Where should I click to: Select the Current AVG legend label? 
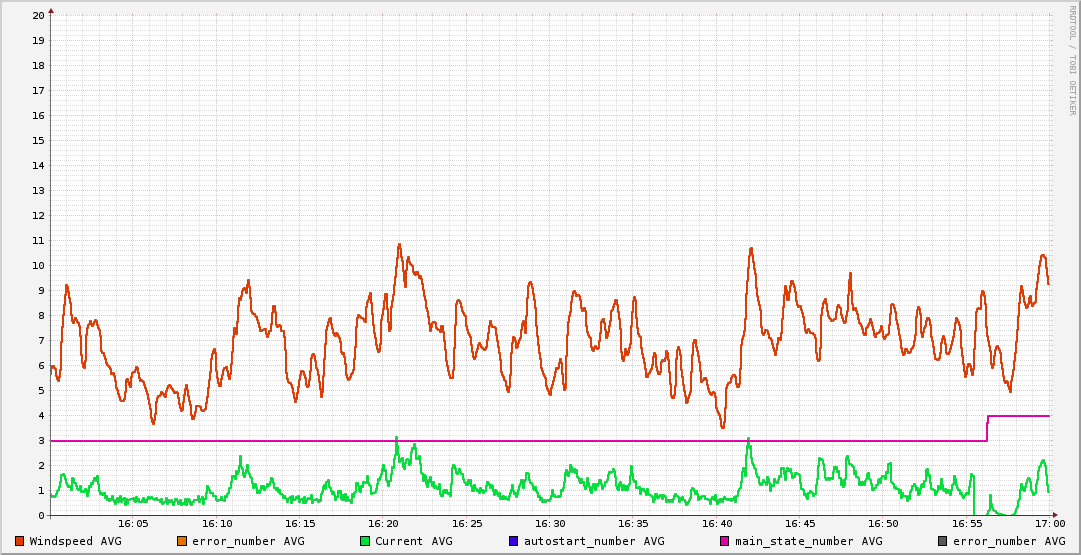pyautogui.click(x=413, y=541)
